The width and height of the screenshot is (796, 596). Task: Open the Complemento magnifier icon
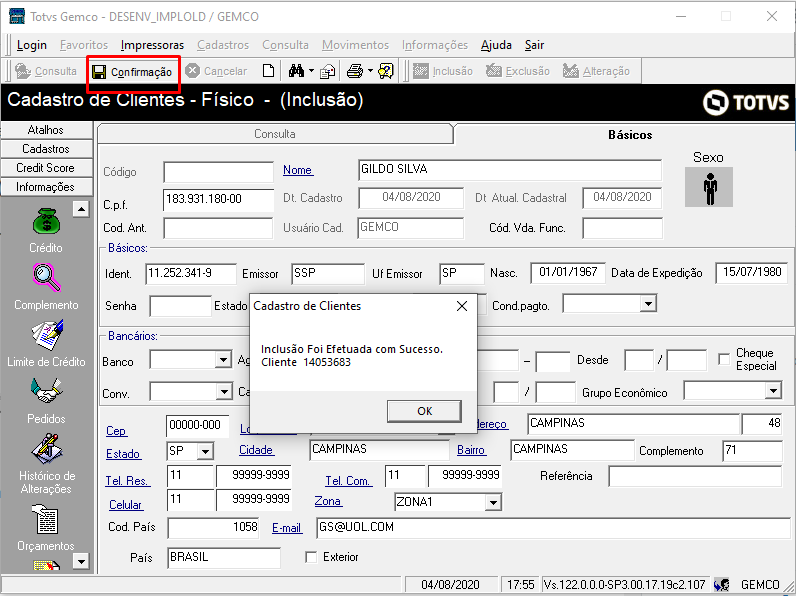(47, 277)
